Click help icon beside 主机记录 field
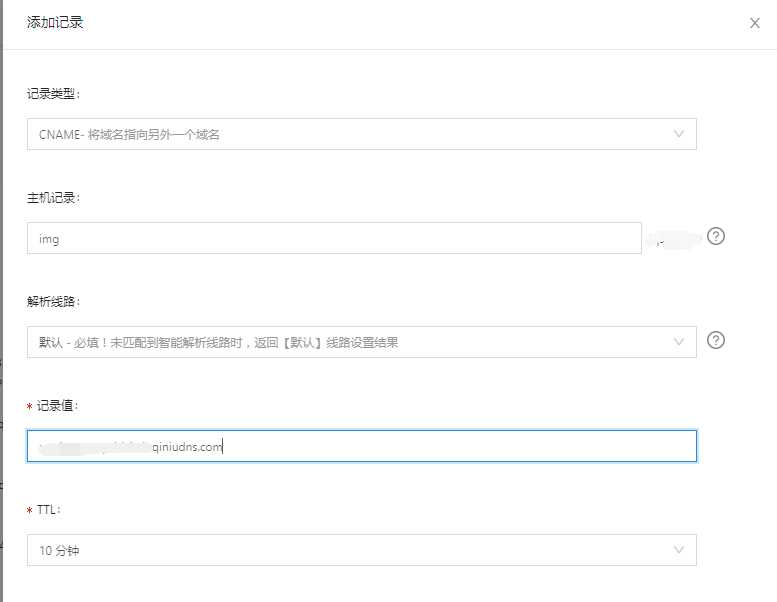The height and width of the screenshot is (602, 777). (715, 237)
